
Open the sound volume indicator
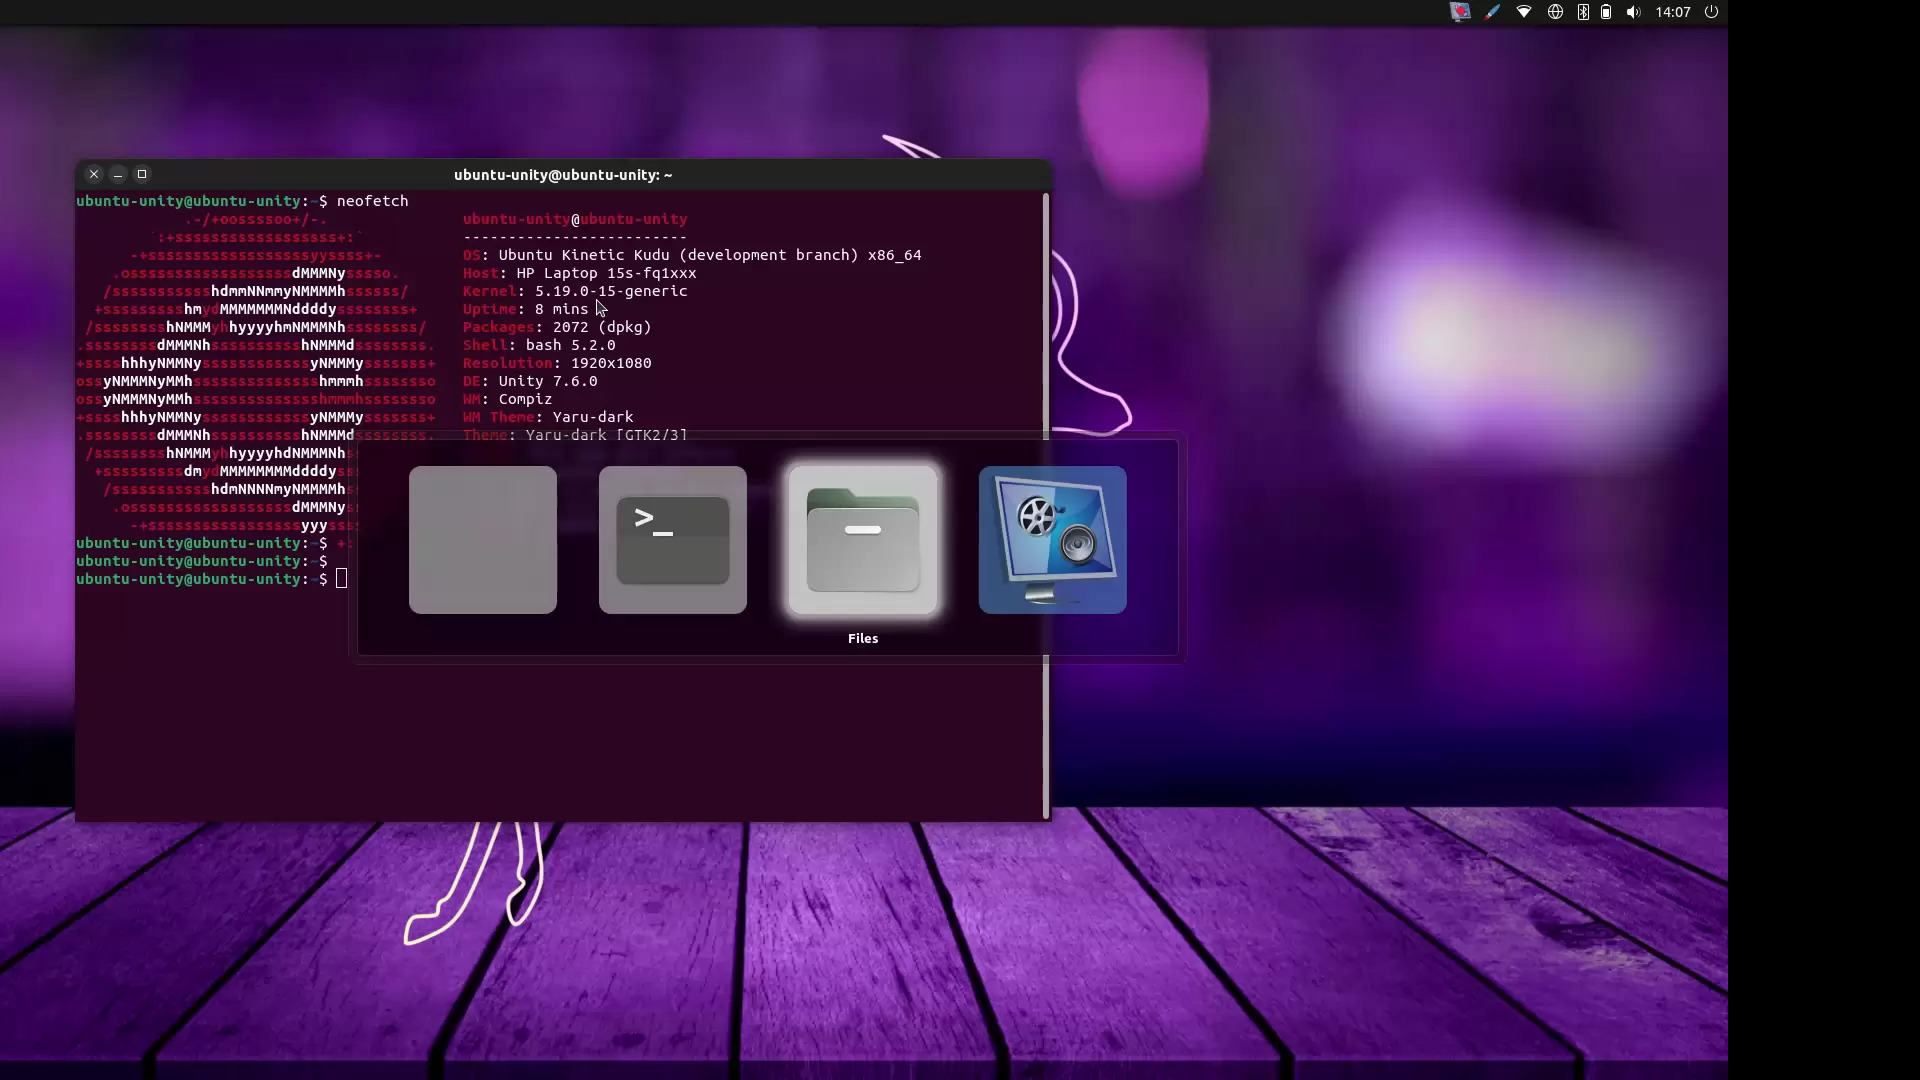[1633, 12]
